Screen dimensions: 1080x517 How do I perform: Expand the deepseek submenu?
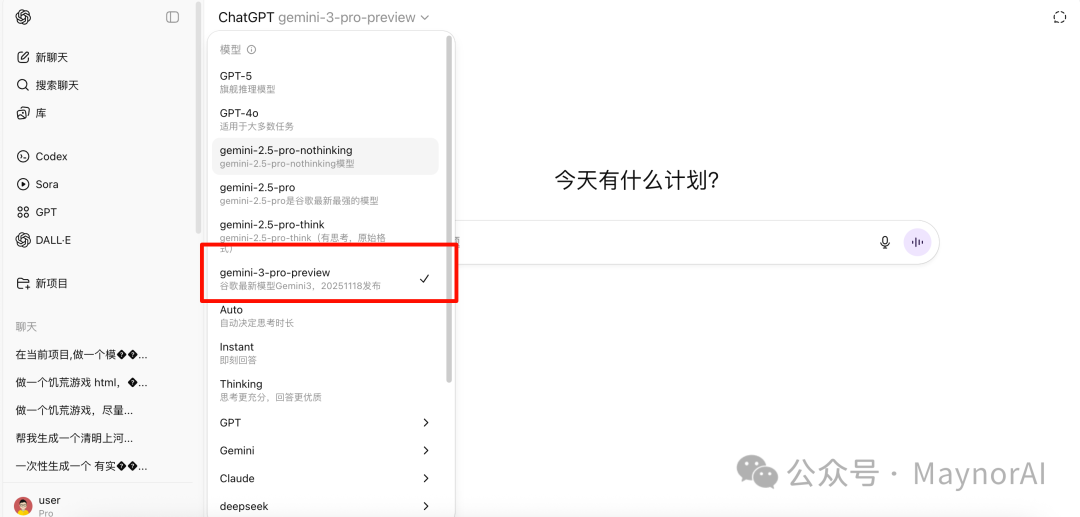[x=325, y=506]
